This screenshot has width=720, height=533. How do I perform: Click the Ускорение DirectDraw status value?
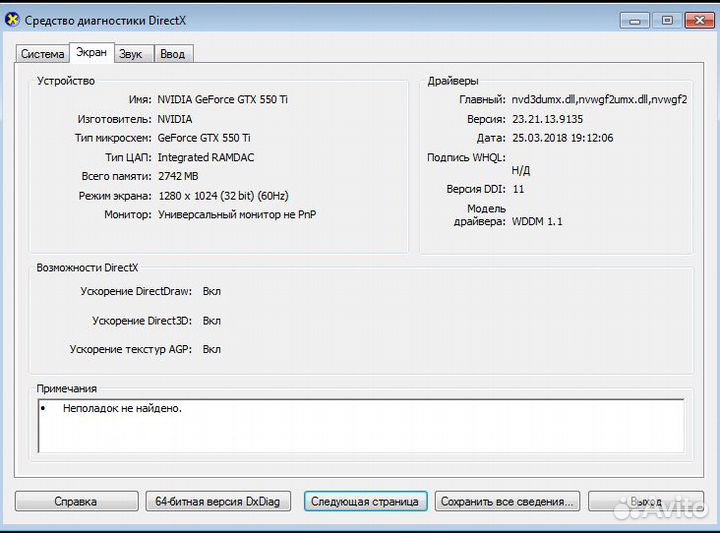pos(211,292)
